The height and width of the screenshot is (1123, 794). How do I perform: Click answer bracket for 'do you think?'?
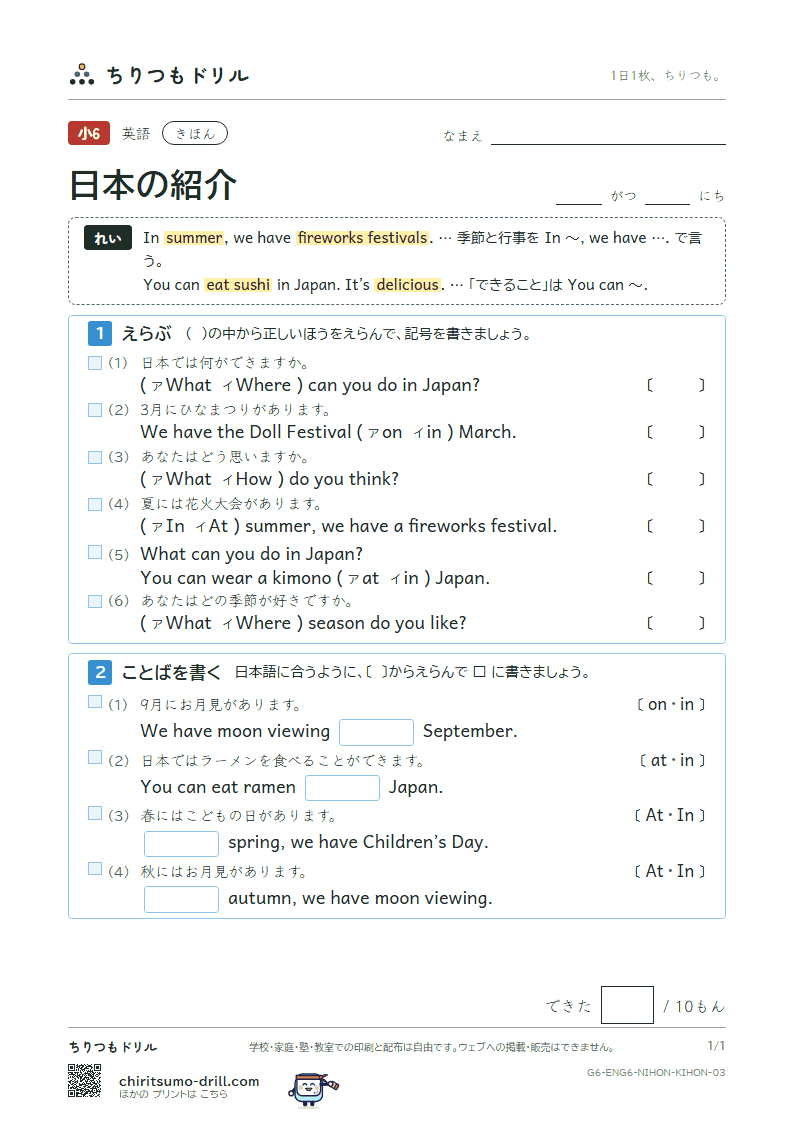676,479
